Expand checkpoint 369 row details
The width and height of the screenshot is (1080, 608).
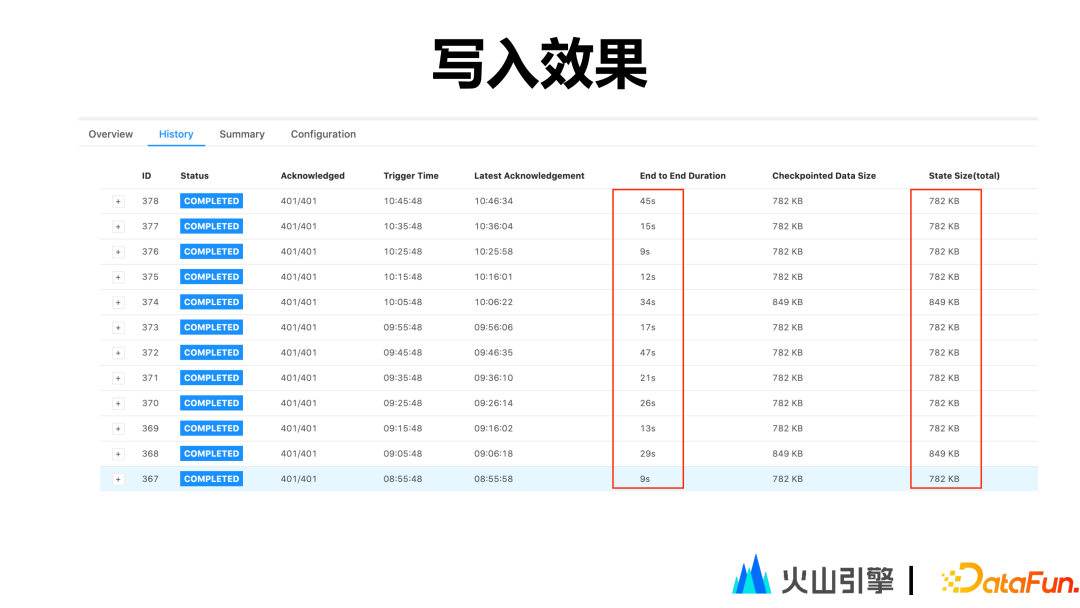click(x=118, y=429)
